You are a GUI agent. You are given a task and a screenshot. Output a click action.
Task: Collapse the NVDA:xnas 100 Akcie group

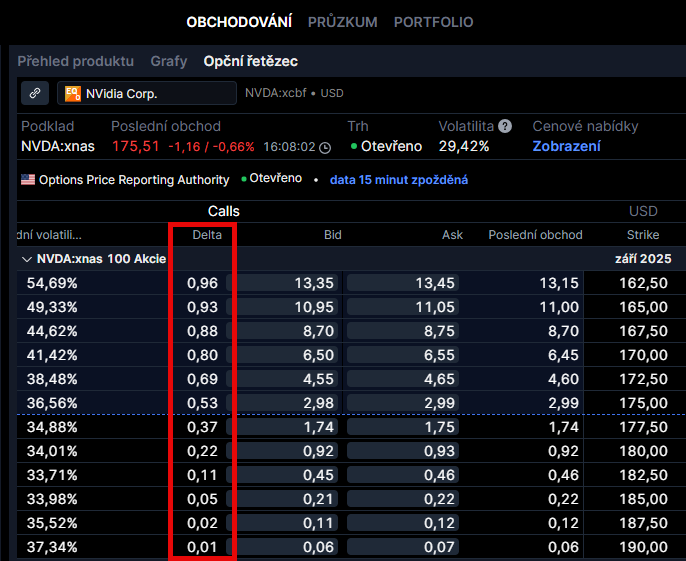(x=27, y=259)
